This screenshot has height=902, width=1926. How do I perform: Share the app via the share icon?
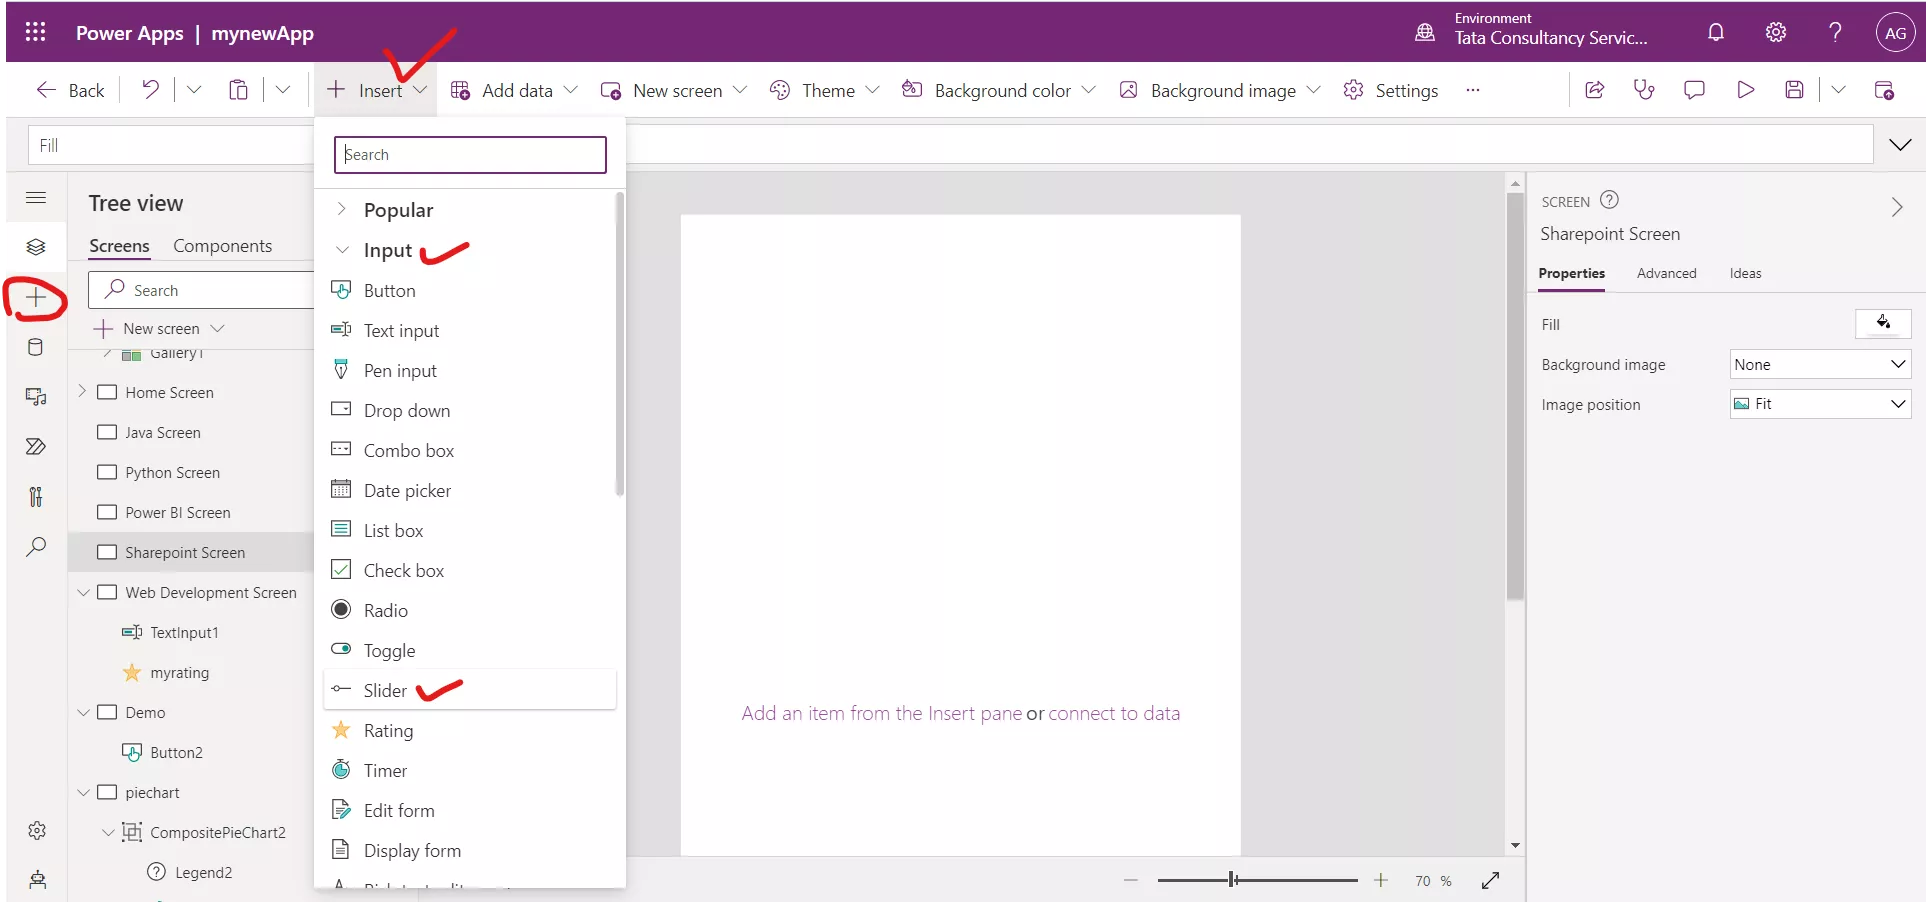click(1594, 89)
